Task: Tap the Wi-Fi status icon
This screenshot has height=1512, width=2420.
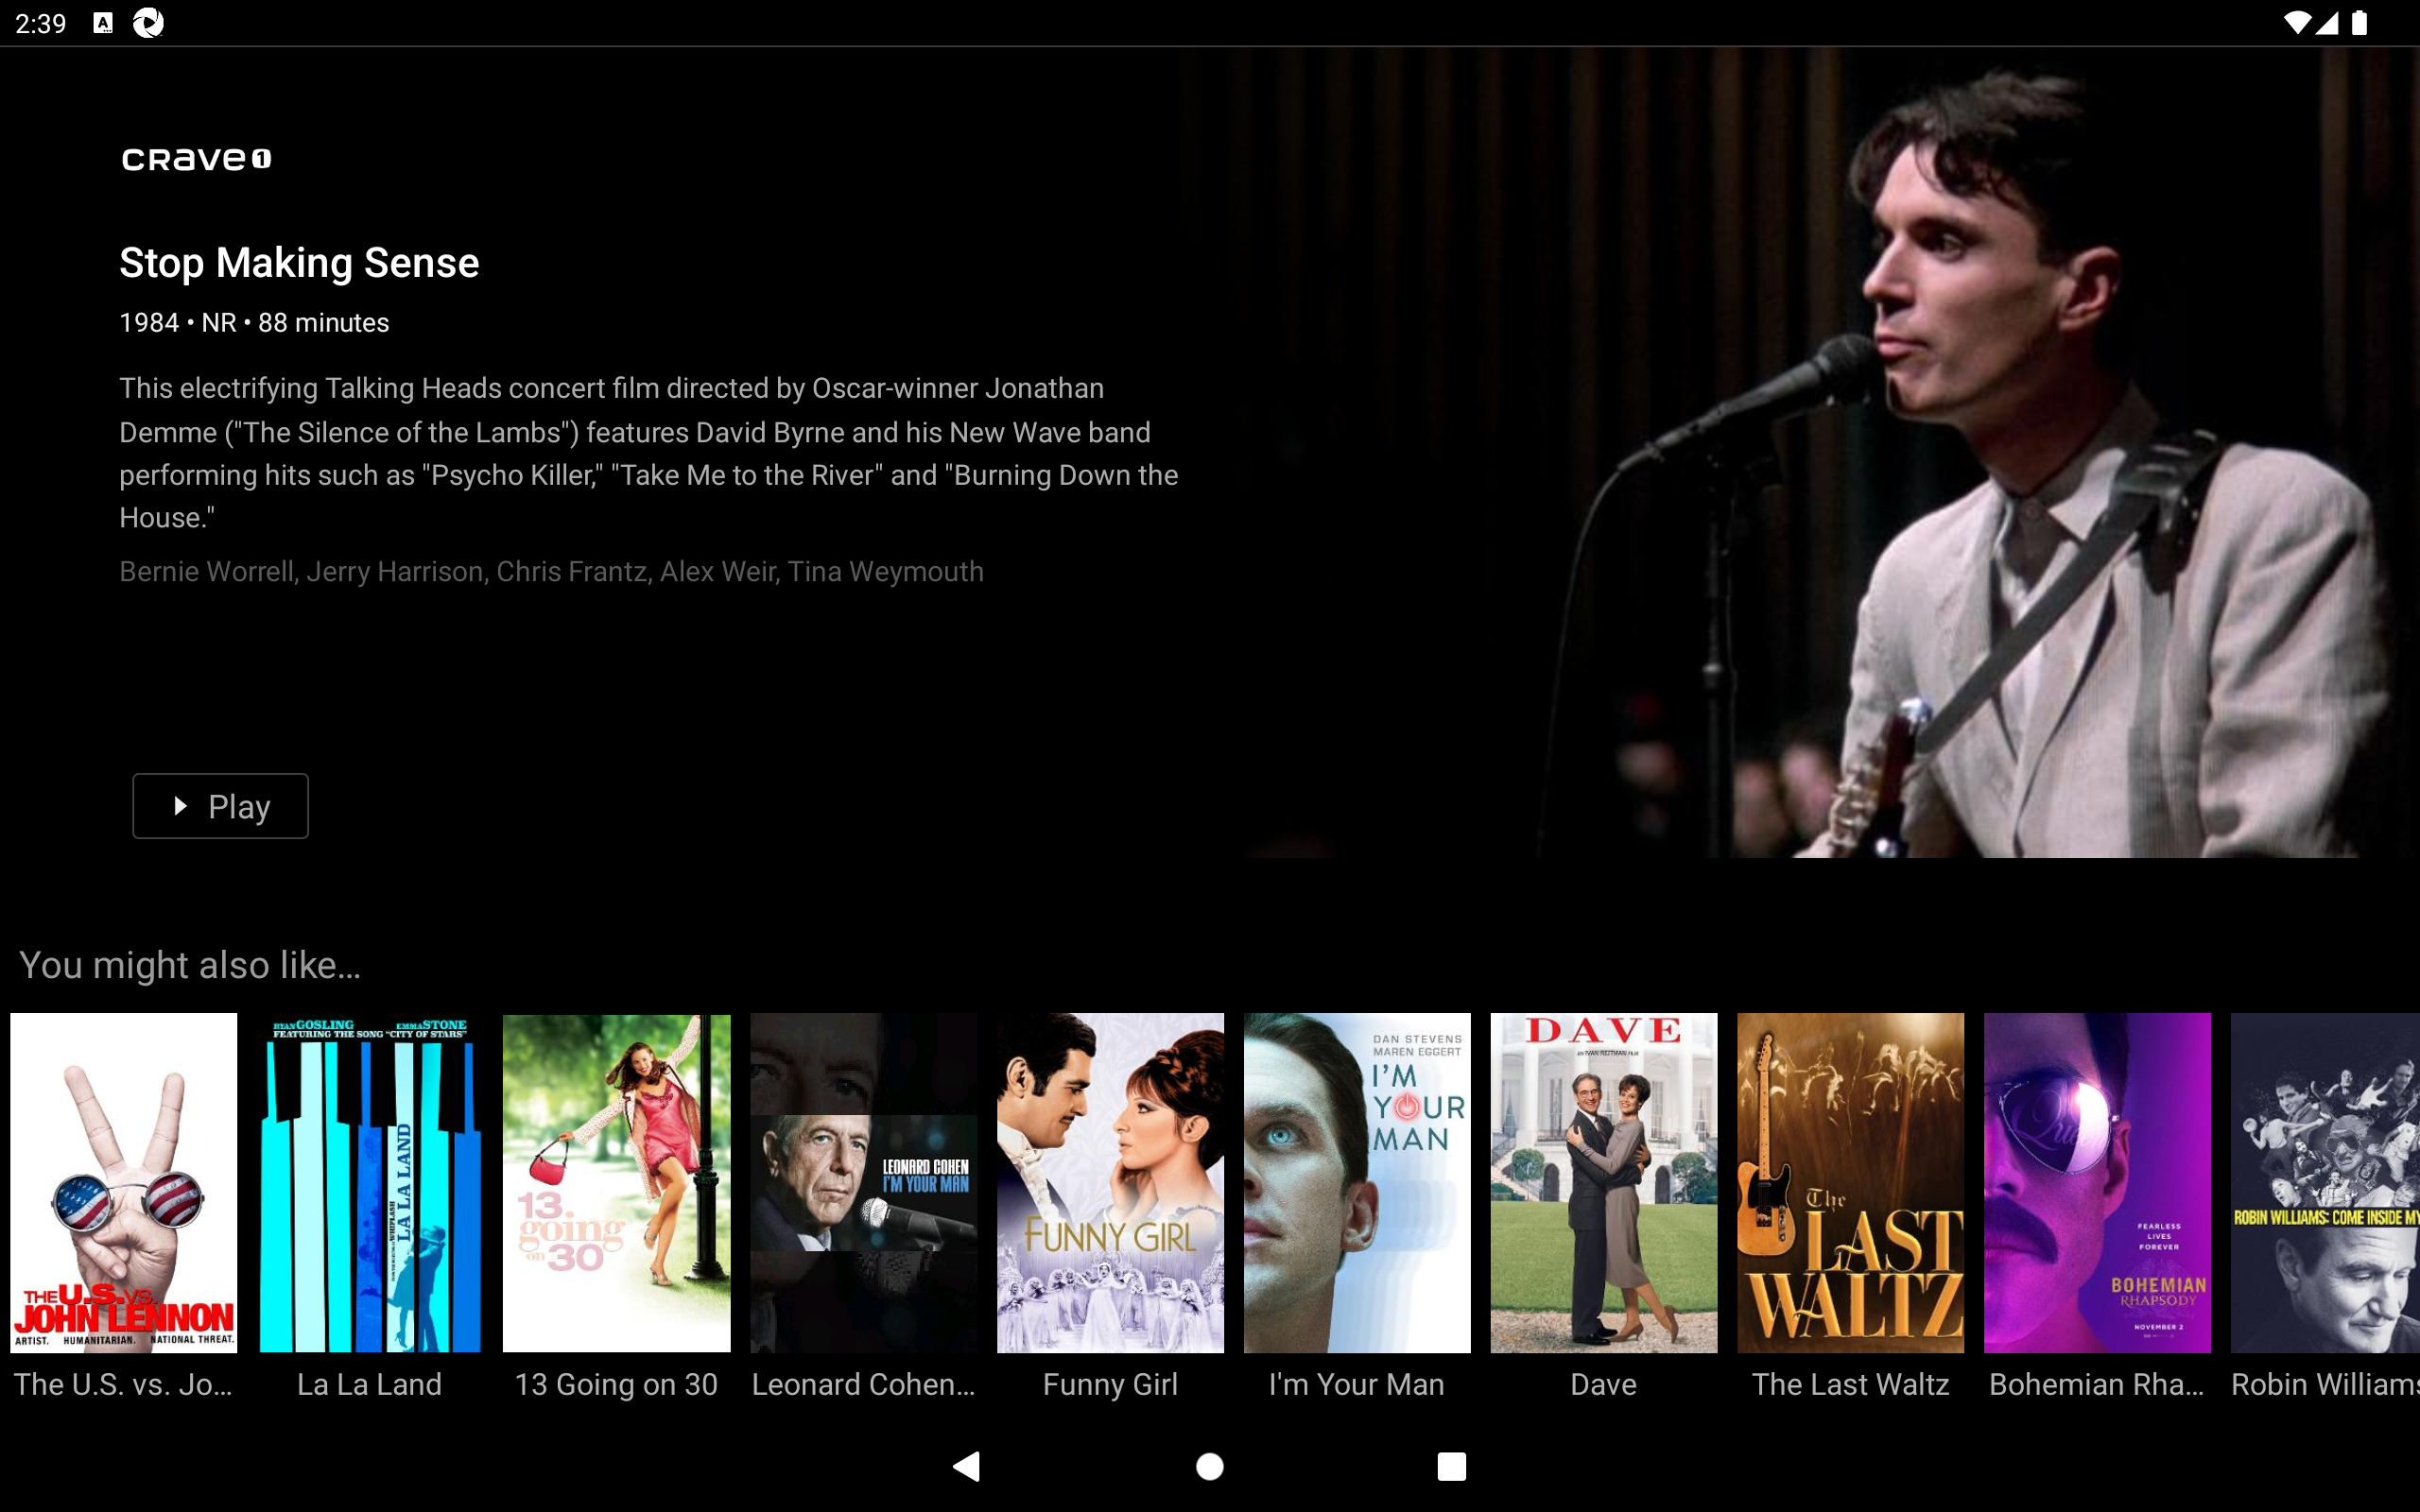Action: [x=2298, y=23]
